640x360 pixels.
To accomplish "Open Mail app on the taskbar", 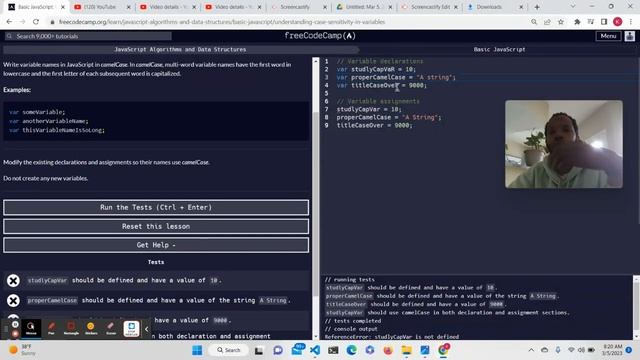I will [298, 350].
